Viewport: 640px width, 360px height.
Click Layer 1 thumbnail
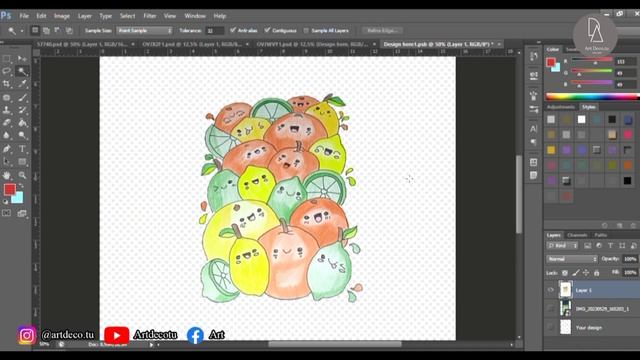pos(565,290)
